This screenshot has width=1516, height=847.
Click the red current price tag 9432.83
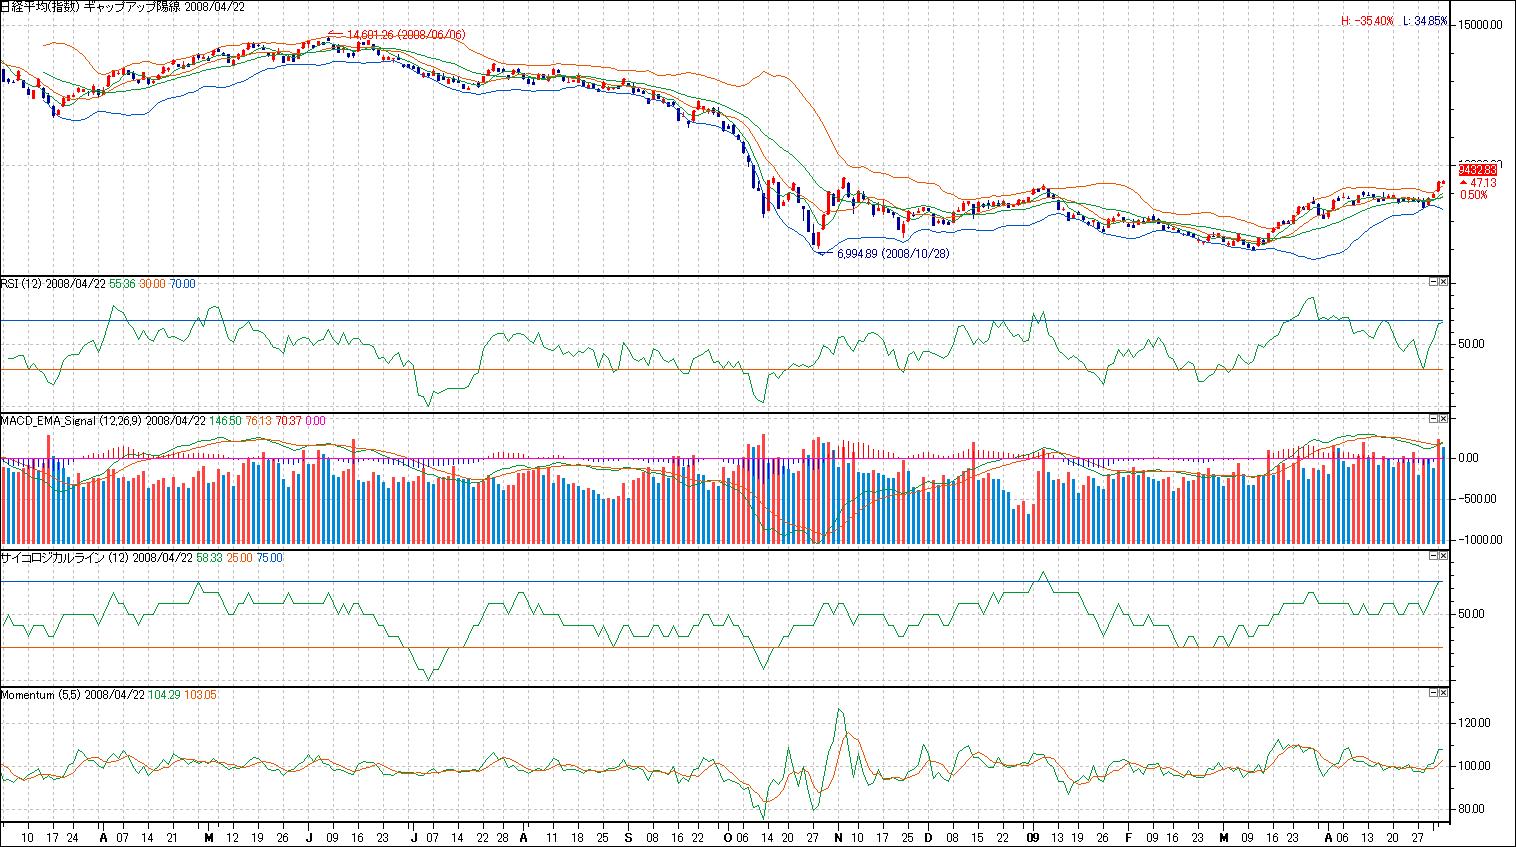point(1476,170)
